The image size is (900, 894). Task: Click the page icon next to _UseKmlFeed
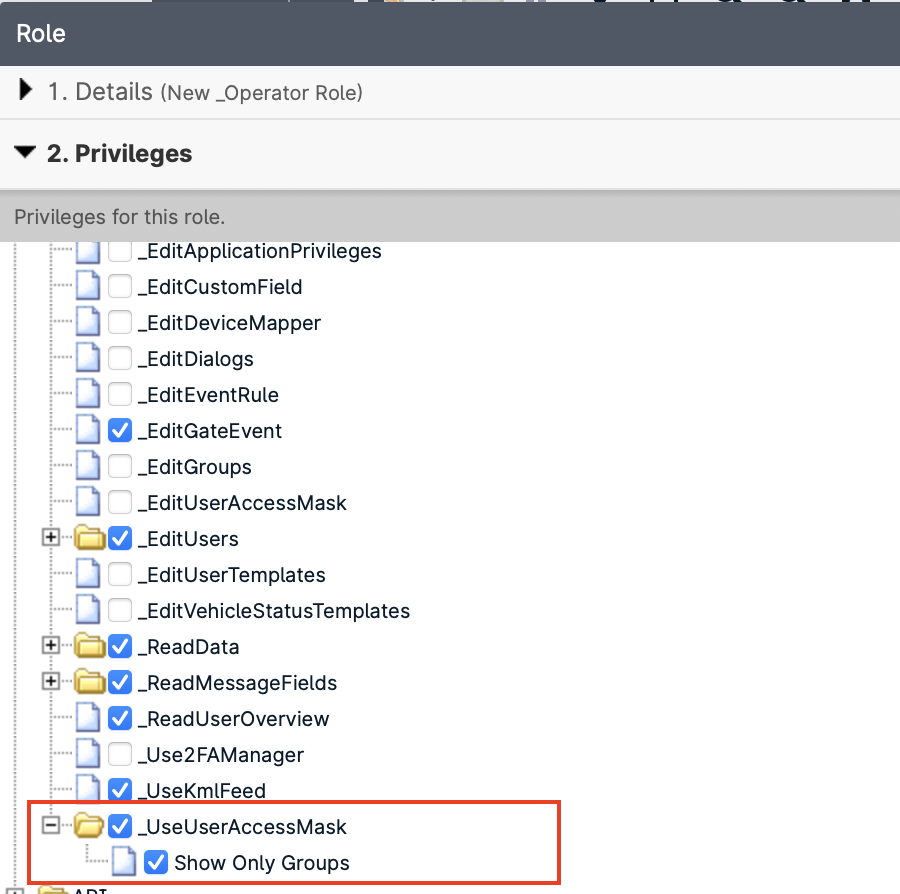click(89, 791)
